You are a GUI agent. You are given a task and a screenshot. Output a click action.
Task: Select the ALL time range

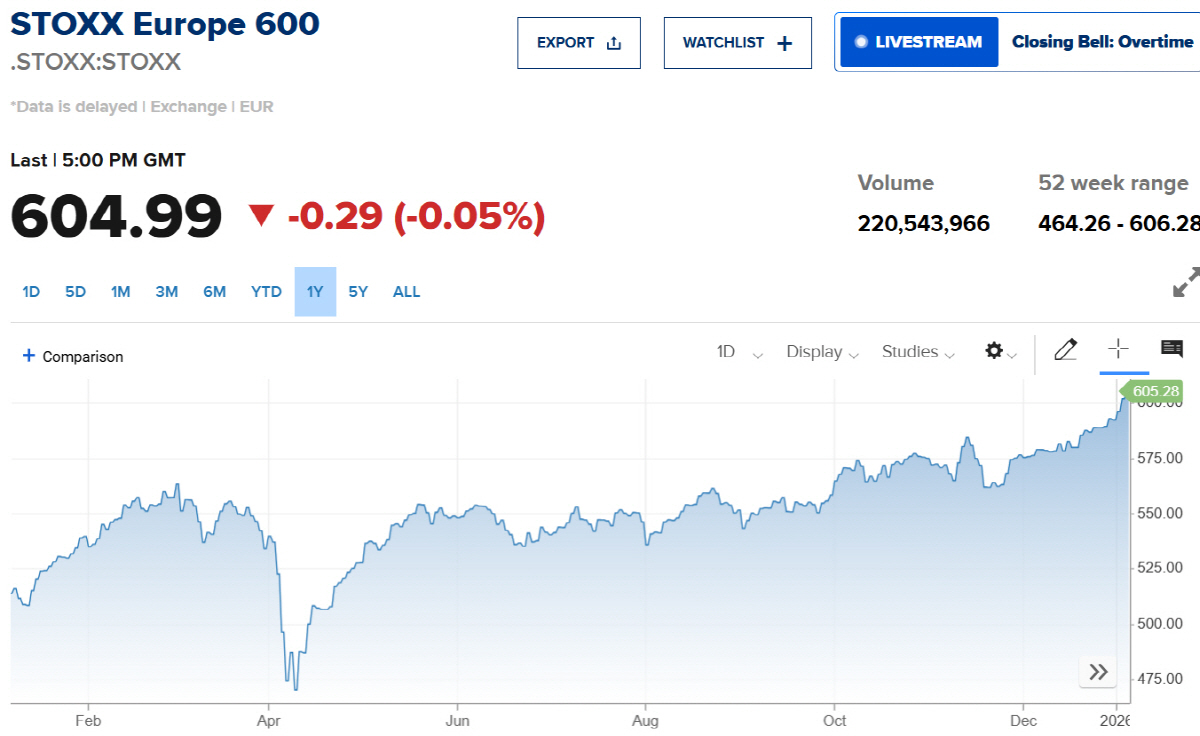point(406,291)
